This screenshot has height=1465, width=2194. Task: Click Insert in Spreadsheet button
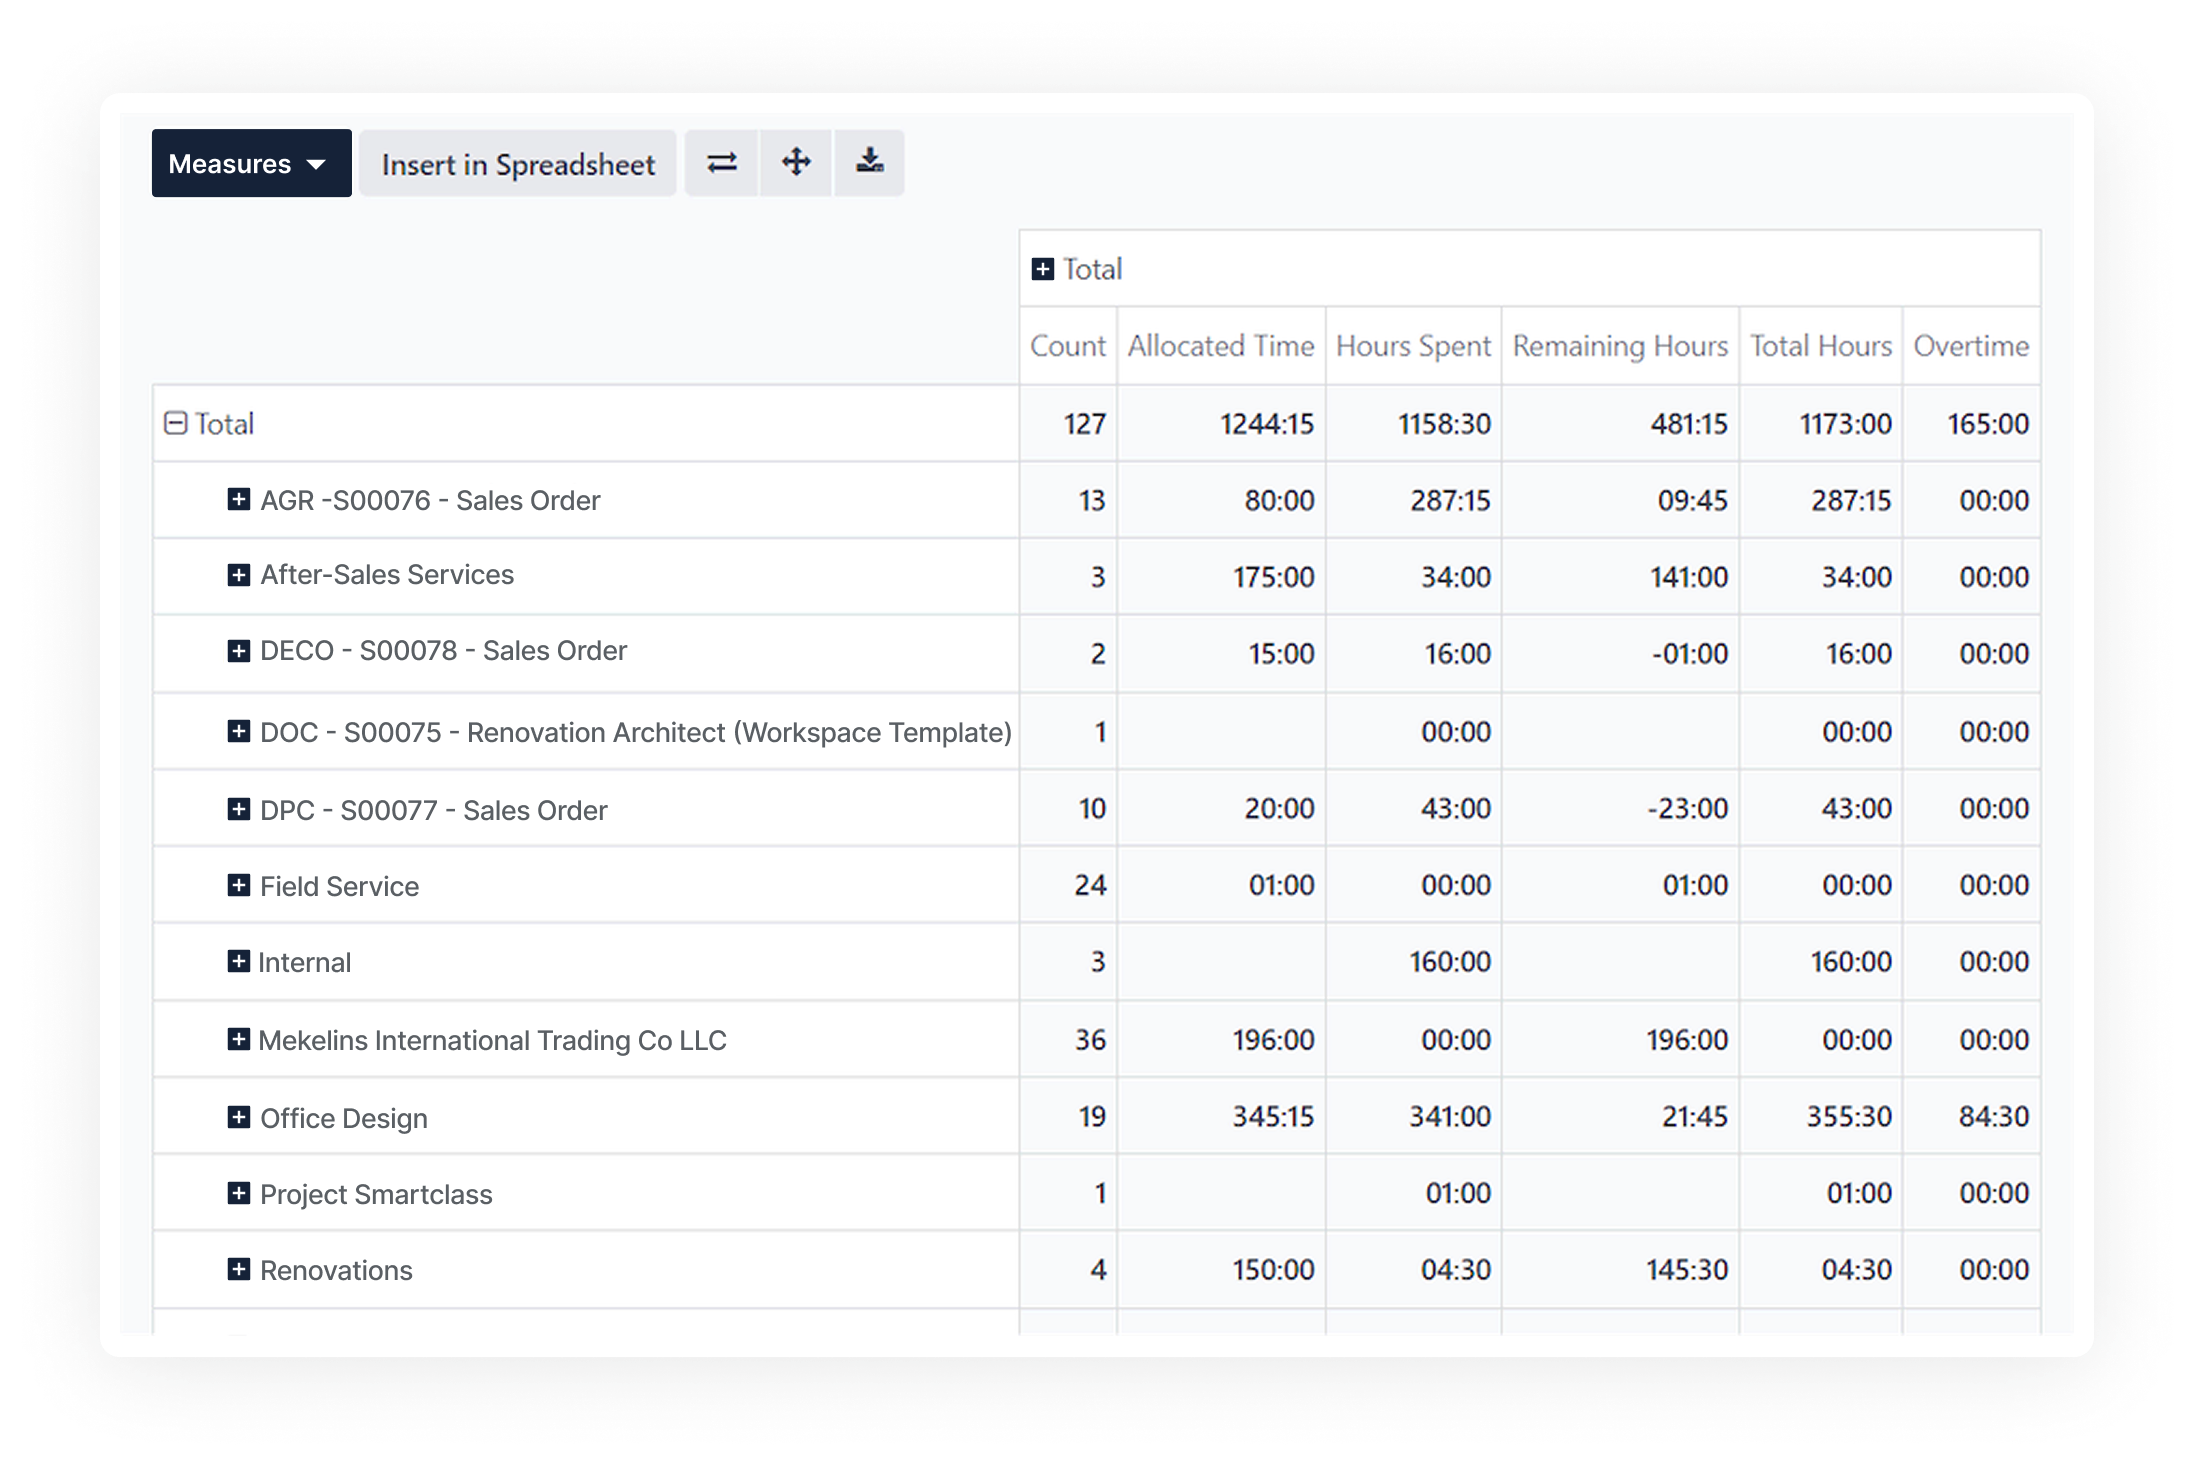518,163
